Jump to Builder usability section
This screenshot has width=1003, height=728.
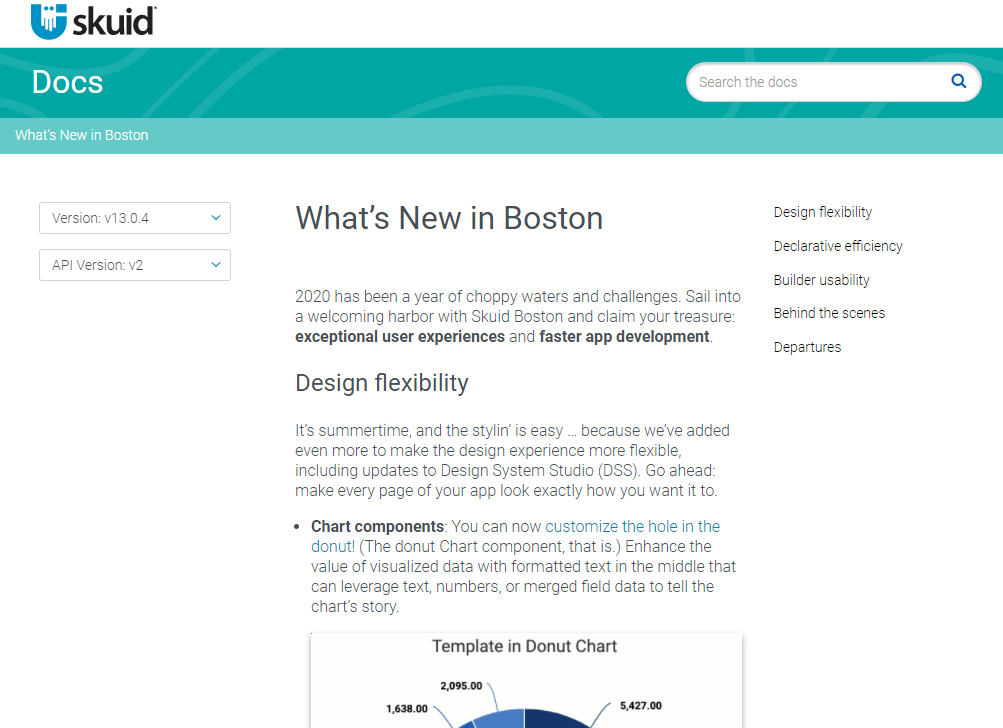pyautogui.click(x=821, y=280)
